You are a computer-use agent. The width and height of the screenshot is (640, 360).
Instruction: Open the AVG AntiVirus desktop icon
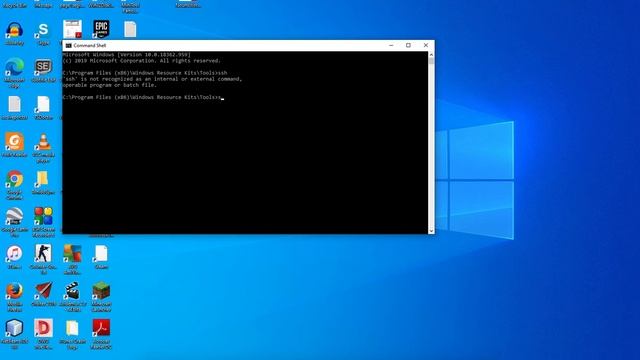point(72,253)
